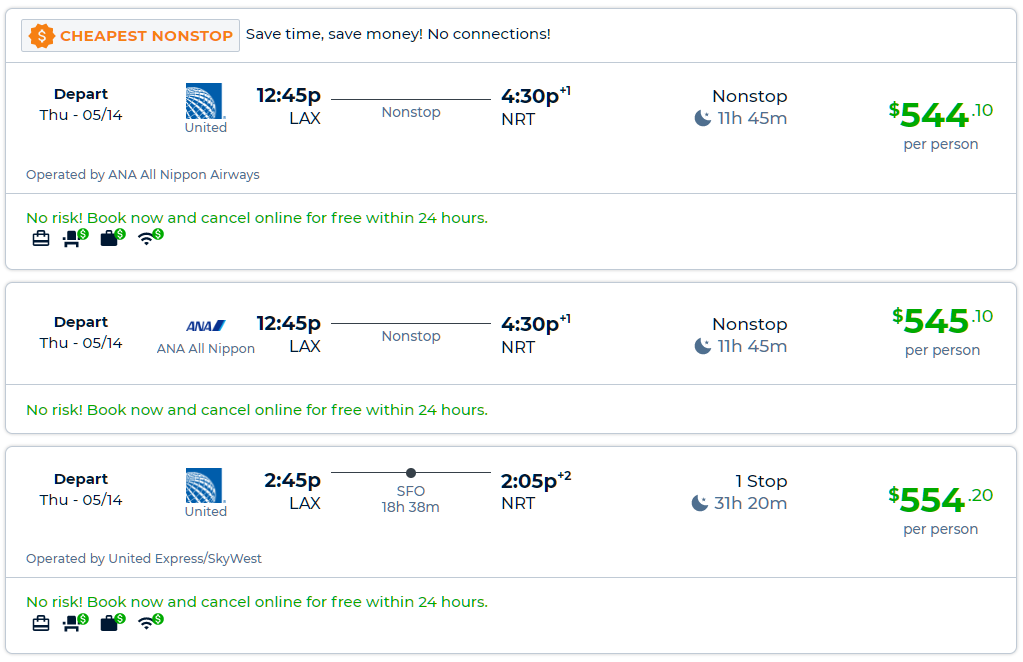This screenshot has height=662, width=1023.
Task: Click "Operated by United Express/SkyWest" text
Action: (144, 559)
